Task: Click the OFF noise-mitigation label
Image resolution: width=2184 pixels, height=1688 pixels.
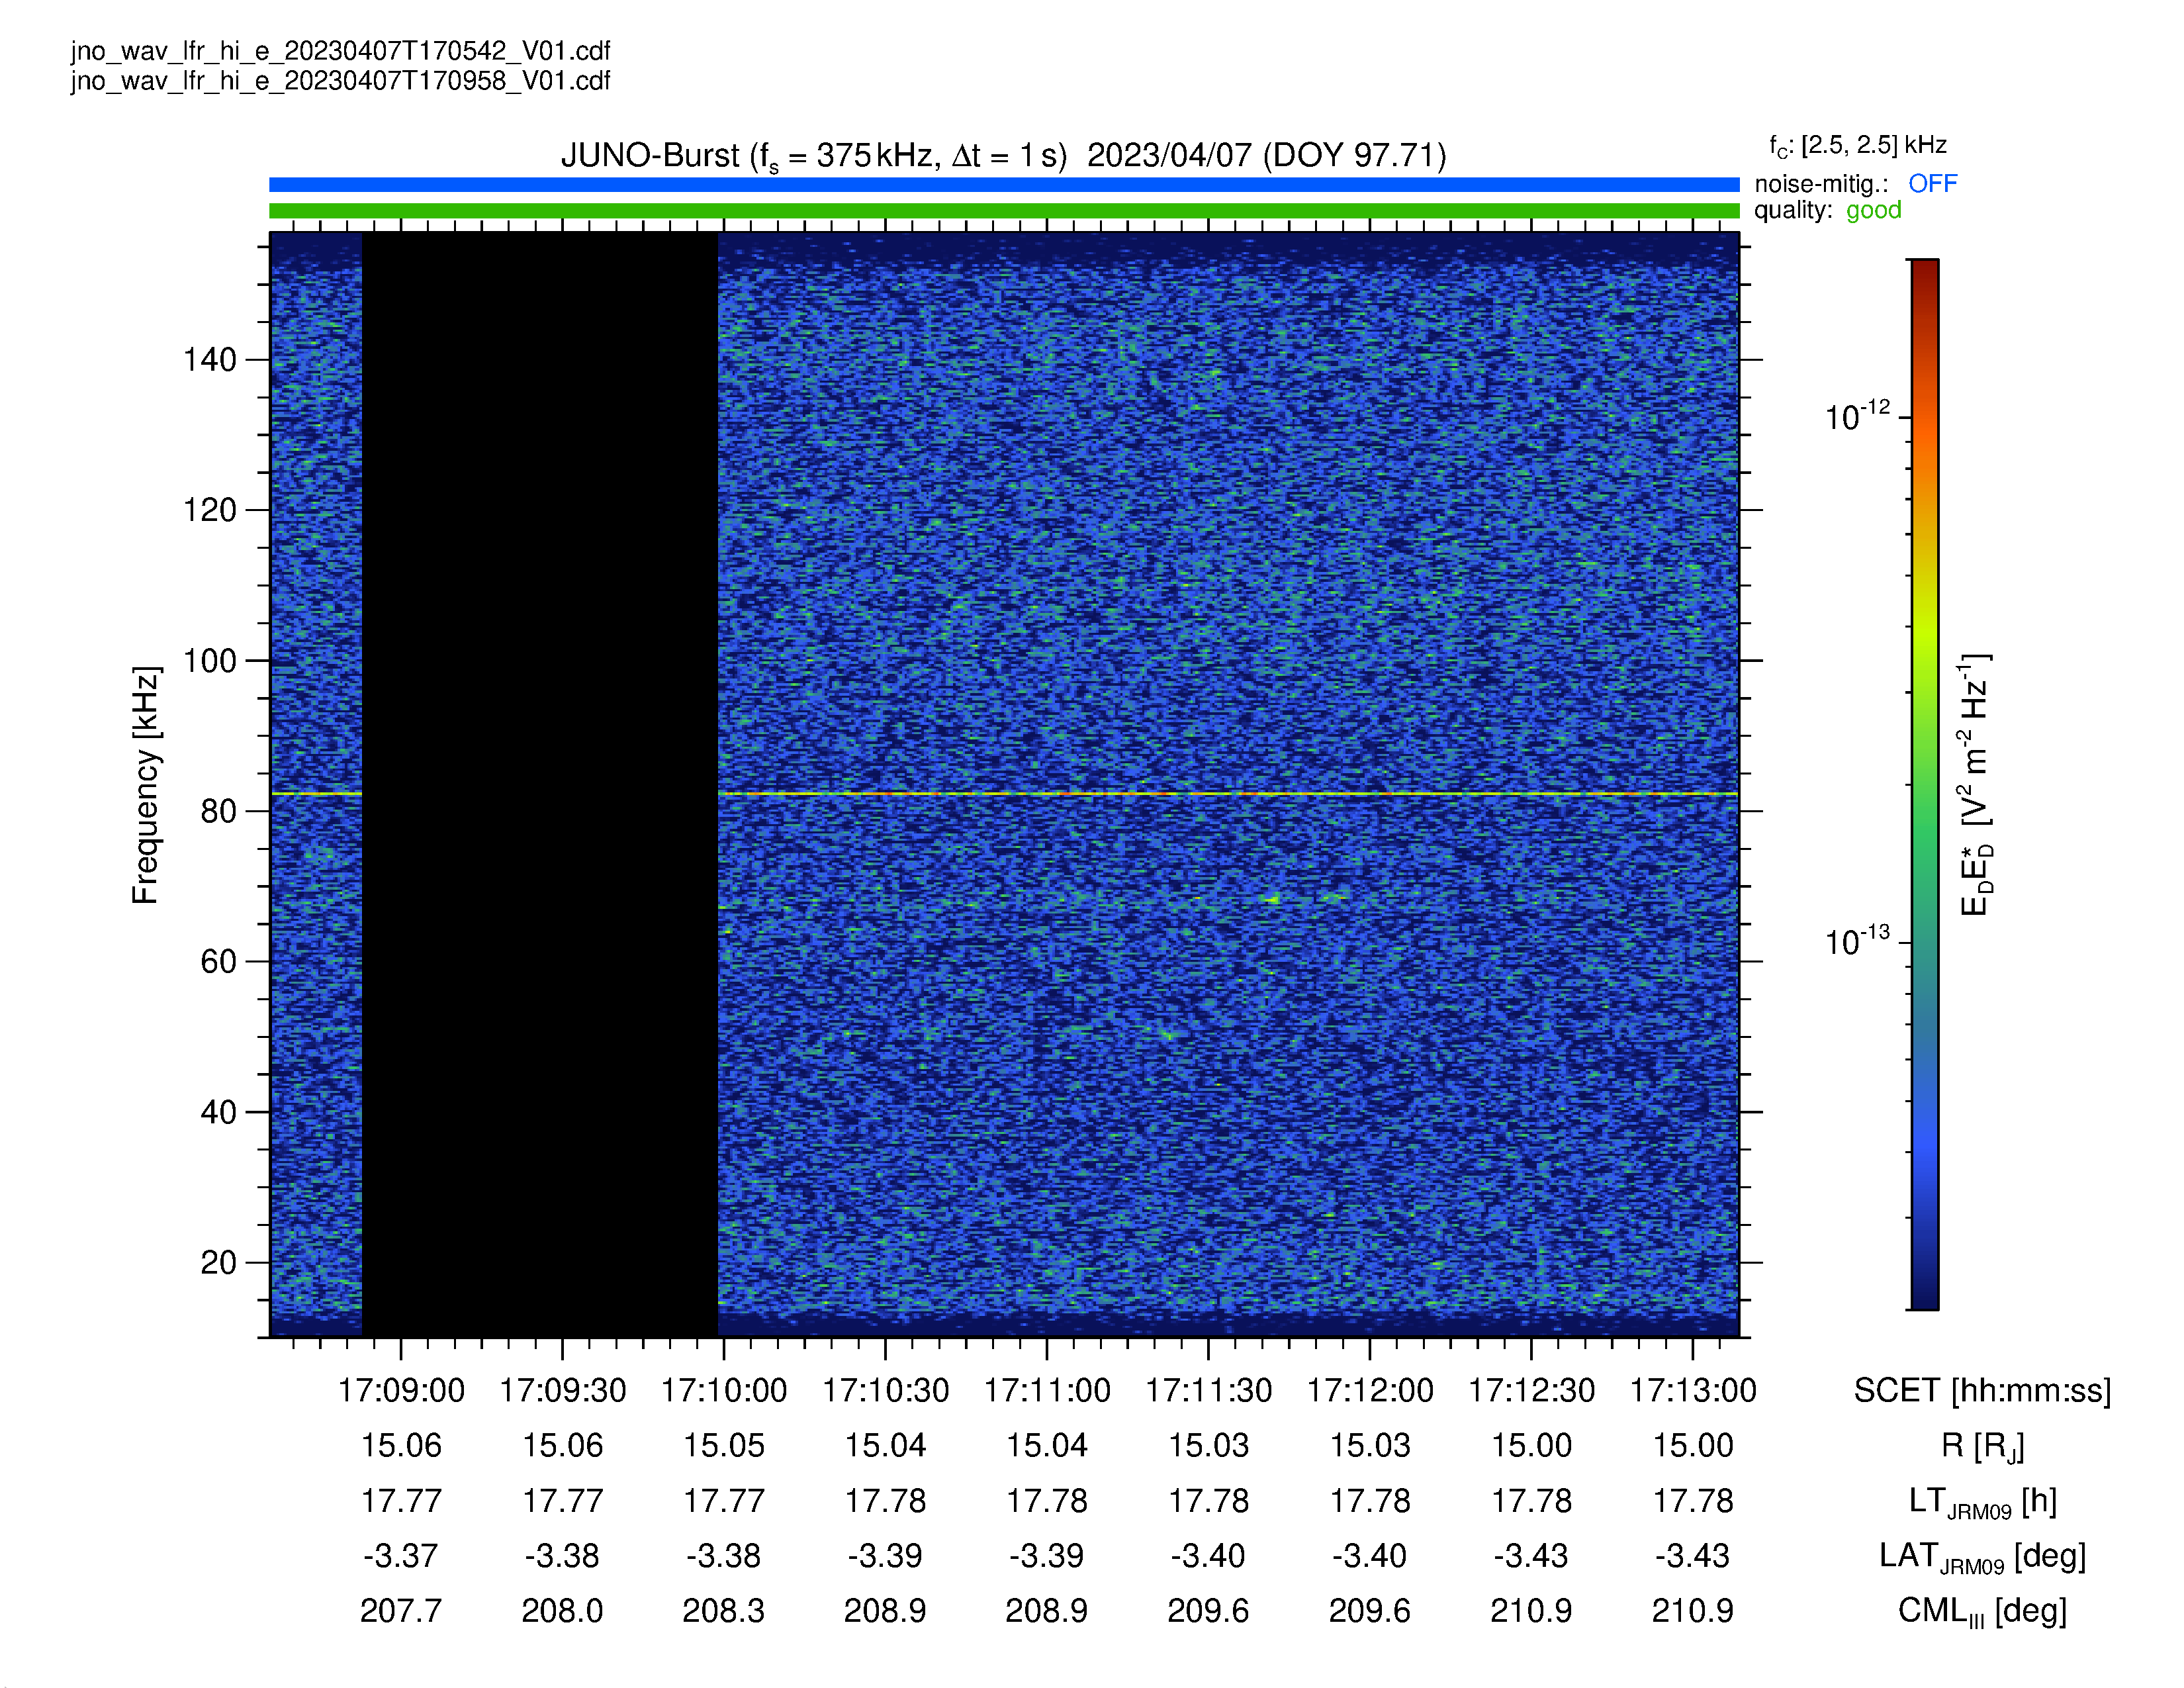Action: 1932,184
